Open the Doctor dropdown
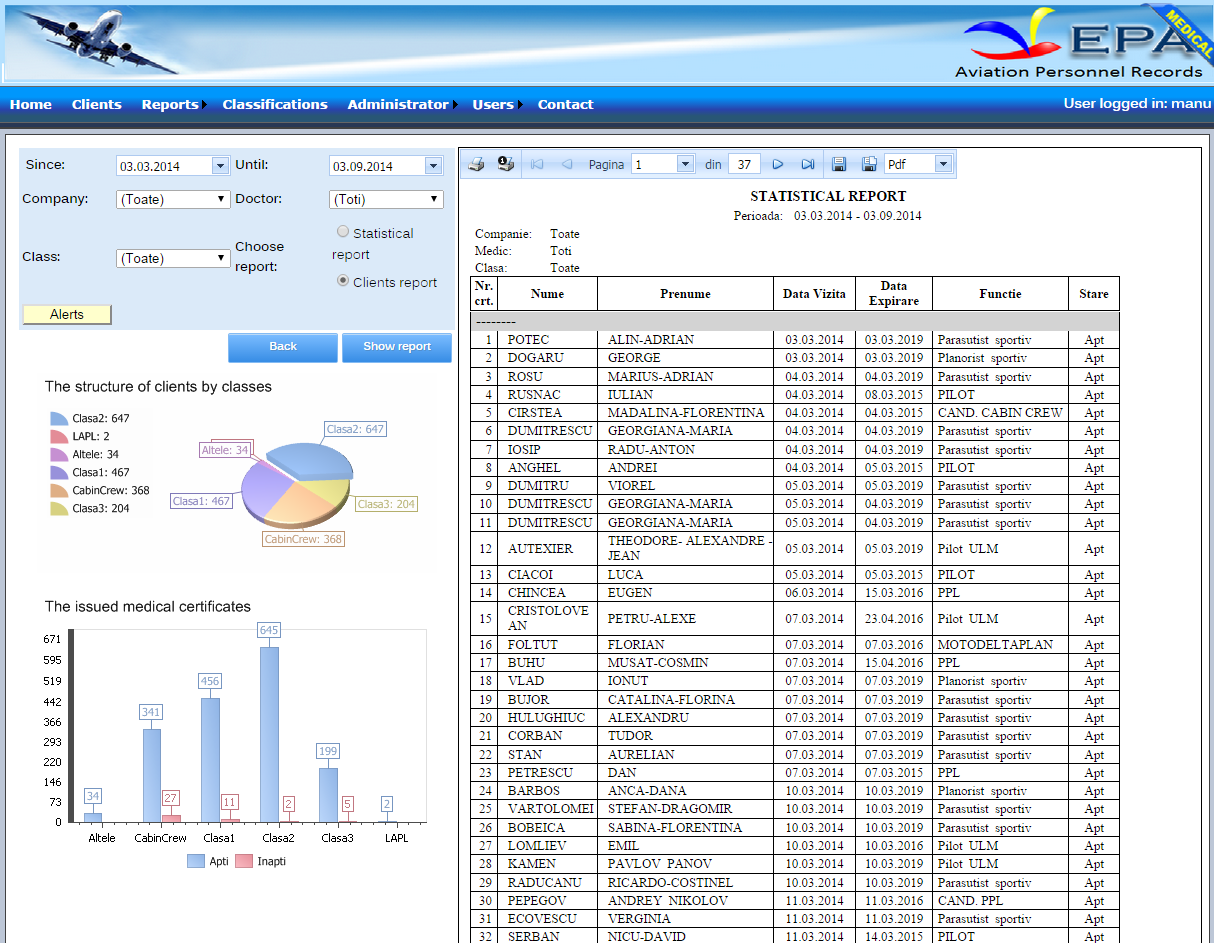Viewport: 1214px width, 943px height. click(386, 199)
